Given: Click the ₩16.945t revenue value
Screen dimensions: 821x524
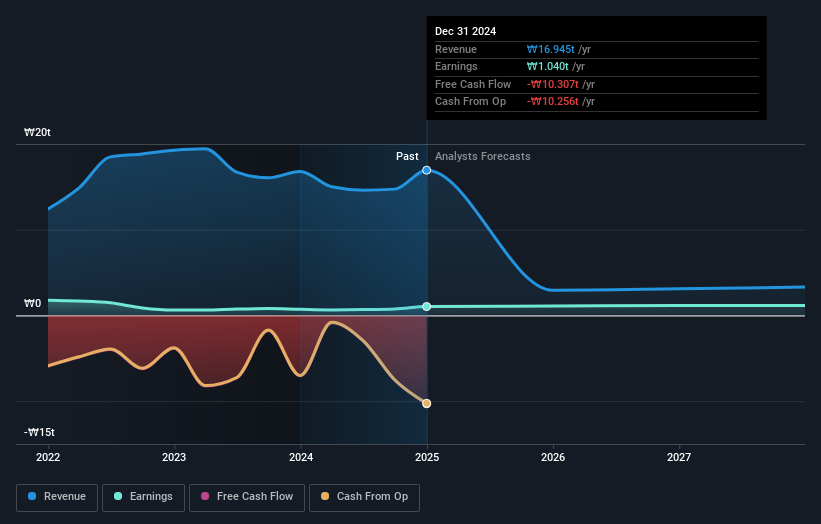Looking at the screenshot, I should pyautogui.click(x=550, y=49).
